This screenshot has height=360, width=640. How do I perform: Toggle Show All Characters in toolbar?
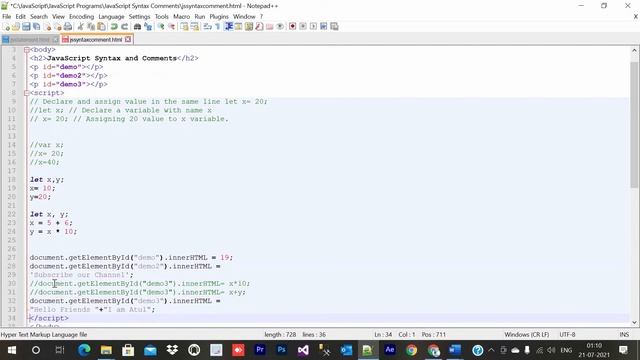click(x=218, y=27)
